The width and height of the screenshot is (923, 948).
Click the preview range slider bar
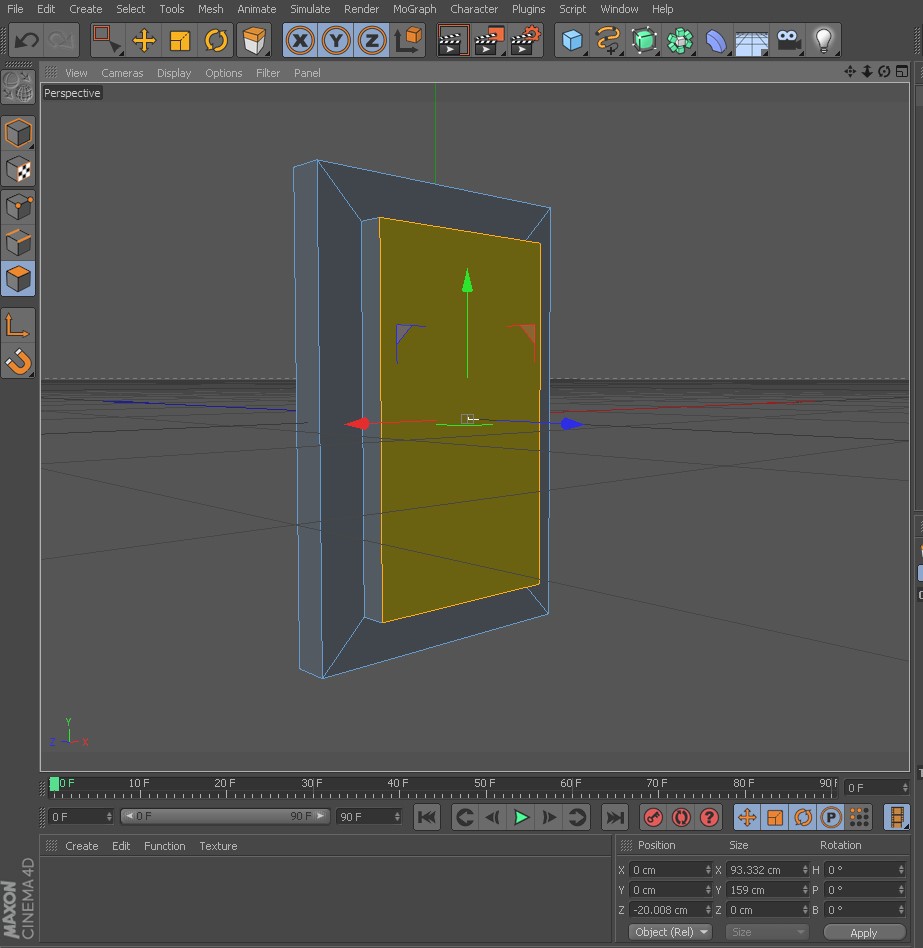tap(225, 817)
